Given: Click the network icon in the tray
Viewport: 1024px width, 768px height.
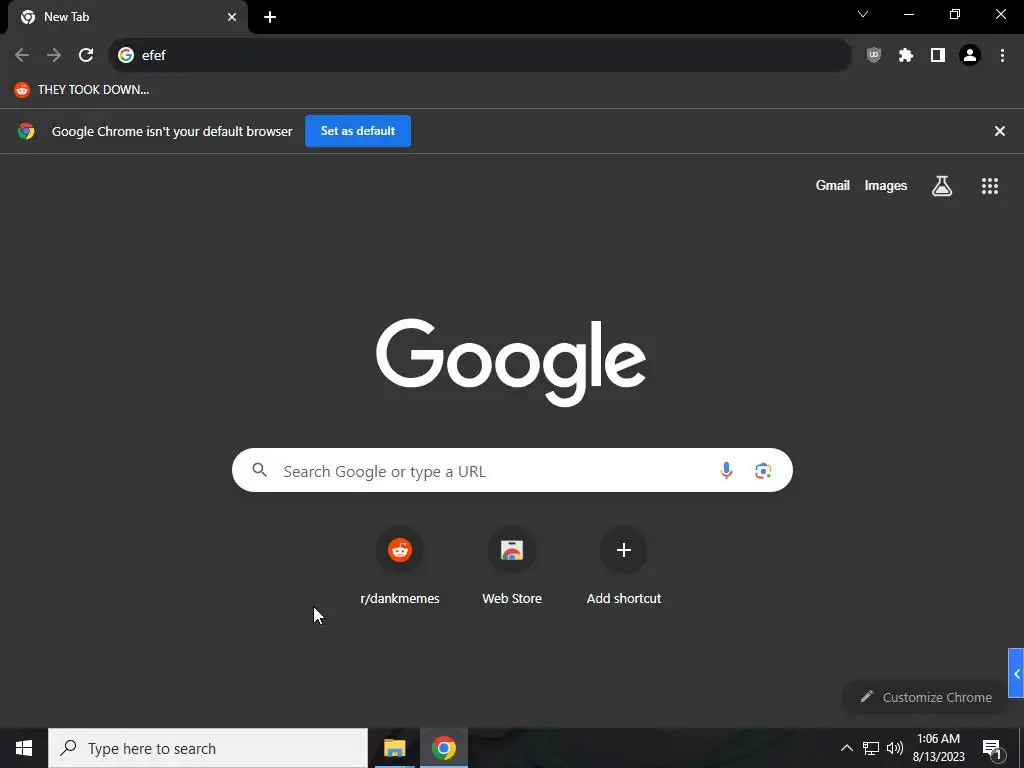Looking at the screenshot, I should pos(871,748).
